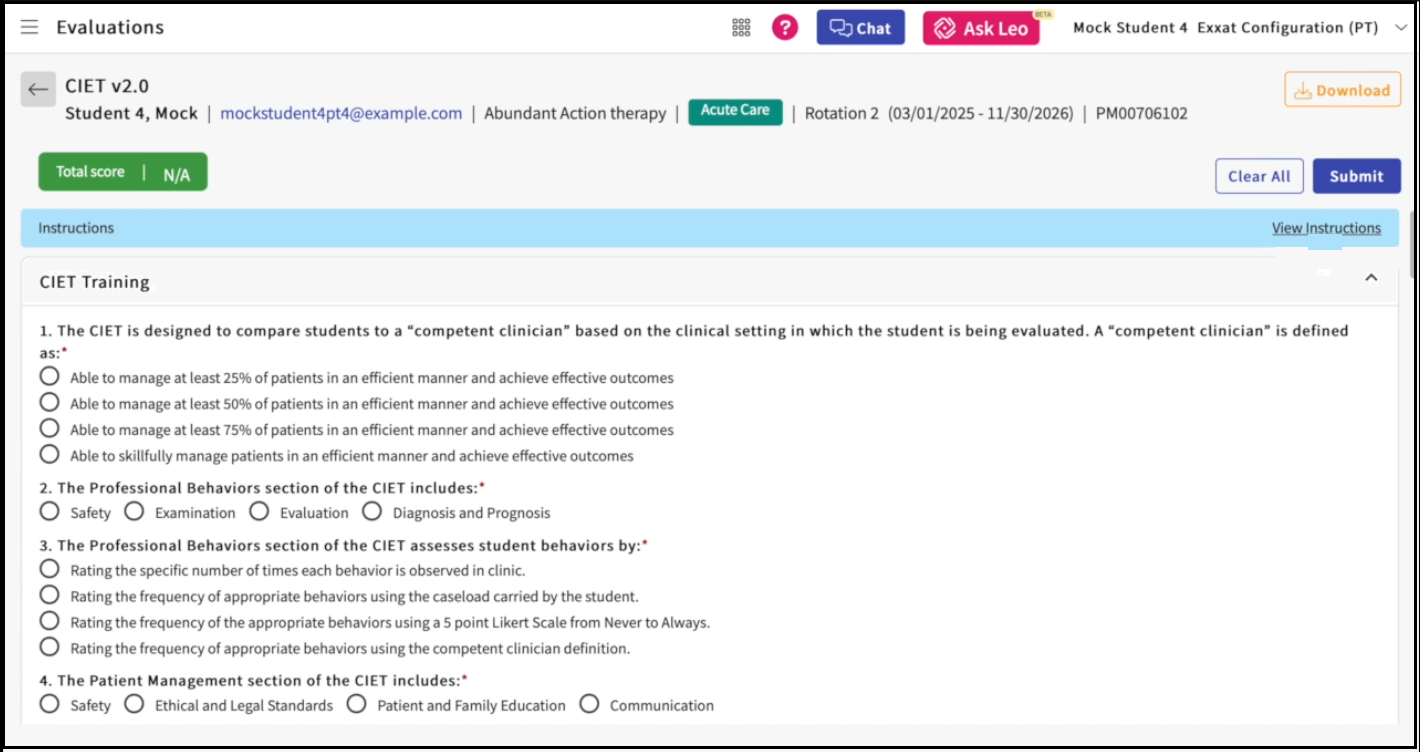1420x752 pixels.
Task: Open Chat from the top bar
Action: pos(860,28)
